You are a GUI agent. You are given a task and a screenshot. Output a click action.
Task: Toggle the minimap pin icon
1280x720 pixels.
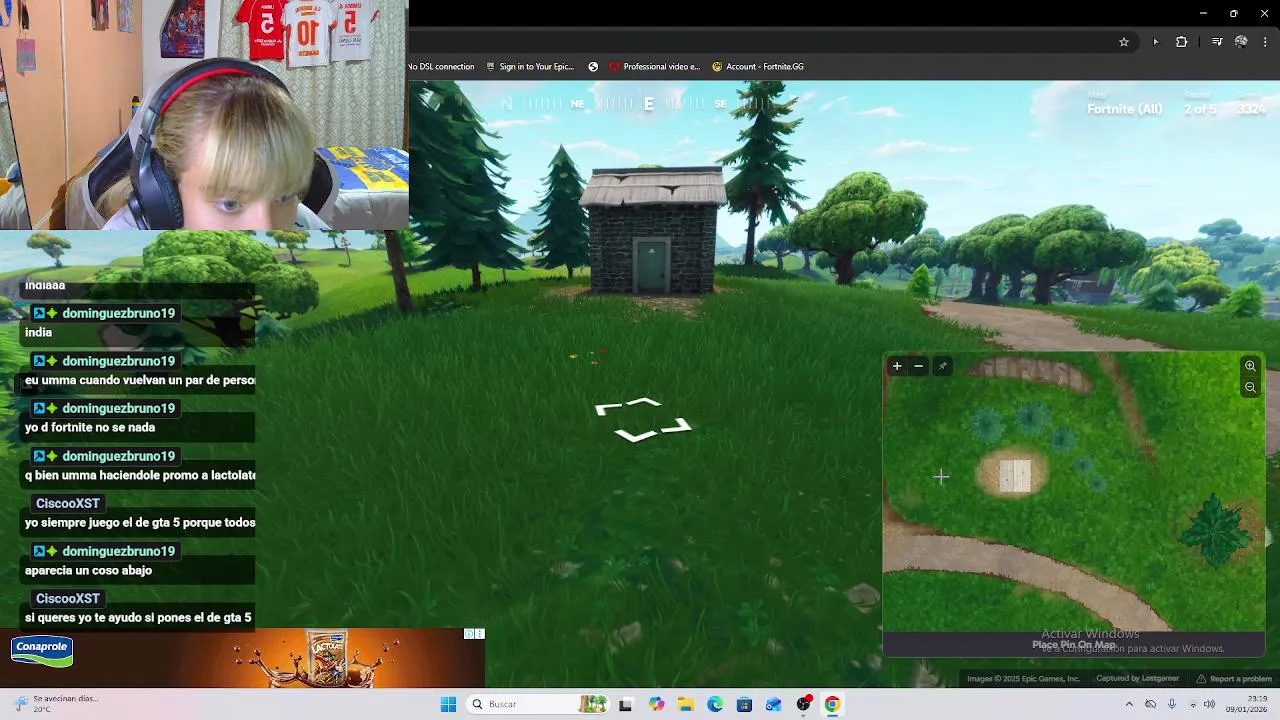coord(942,366)
